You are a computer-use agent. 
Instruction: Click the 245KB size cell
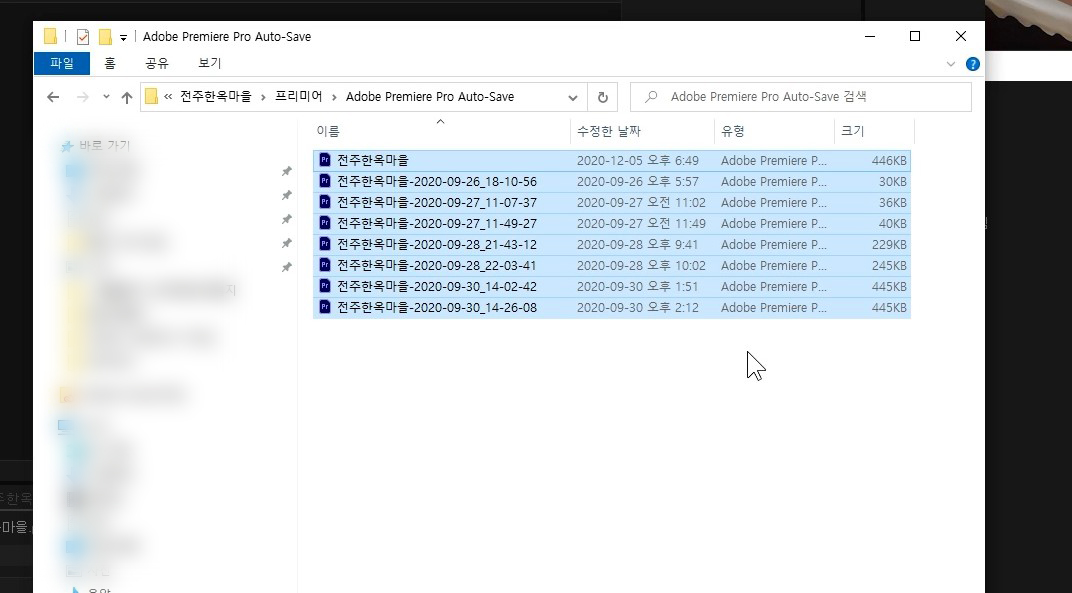click(889, 265)
